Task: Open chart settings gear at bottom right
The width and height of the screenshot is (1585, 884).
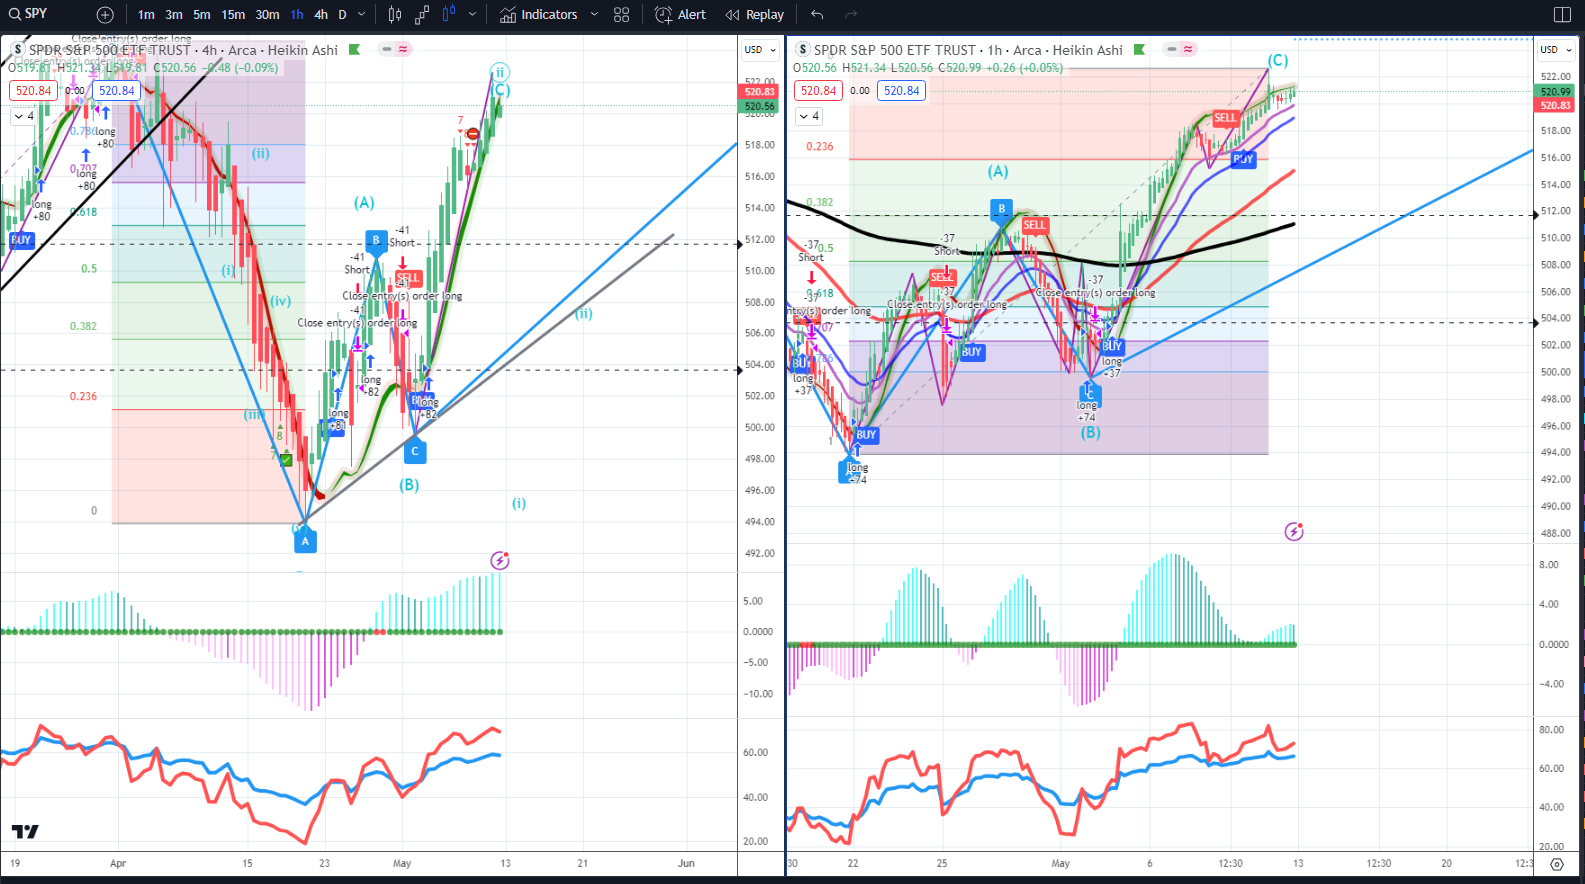Action: click(x=1557, y=864)
